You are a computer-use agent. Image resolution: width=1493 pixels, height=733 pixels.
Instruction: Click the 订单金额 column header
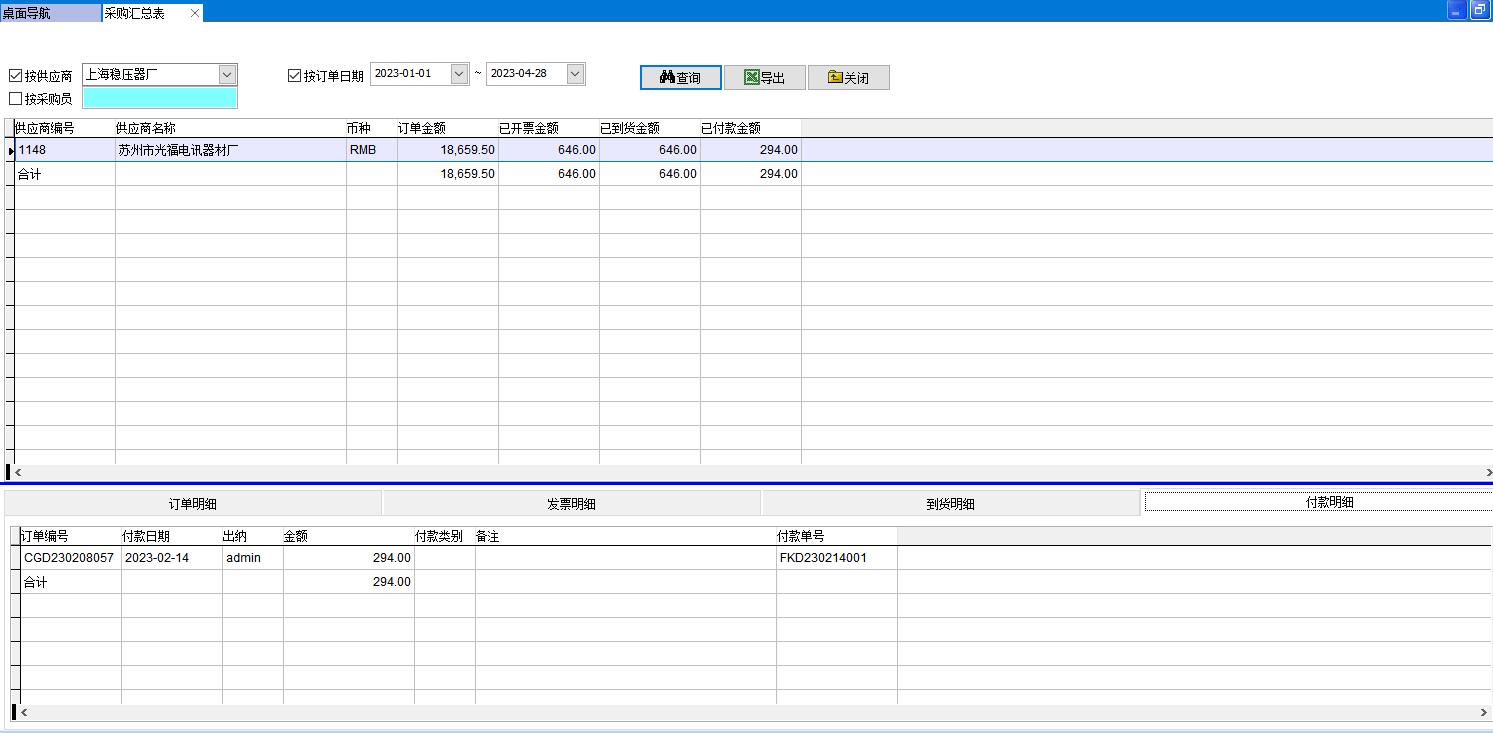447,128
